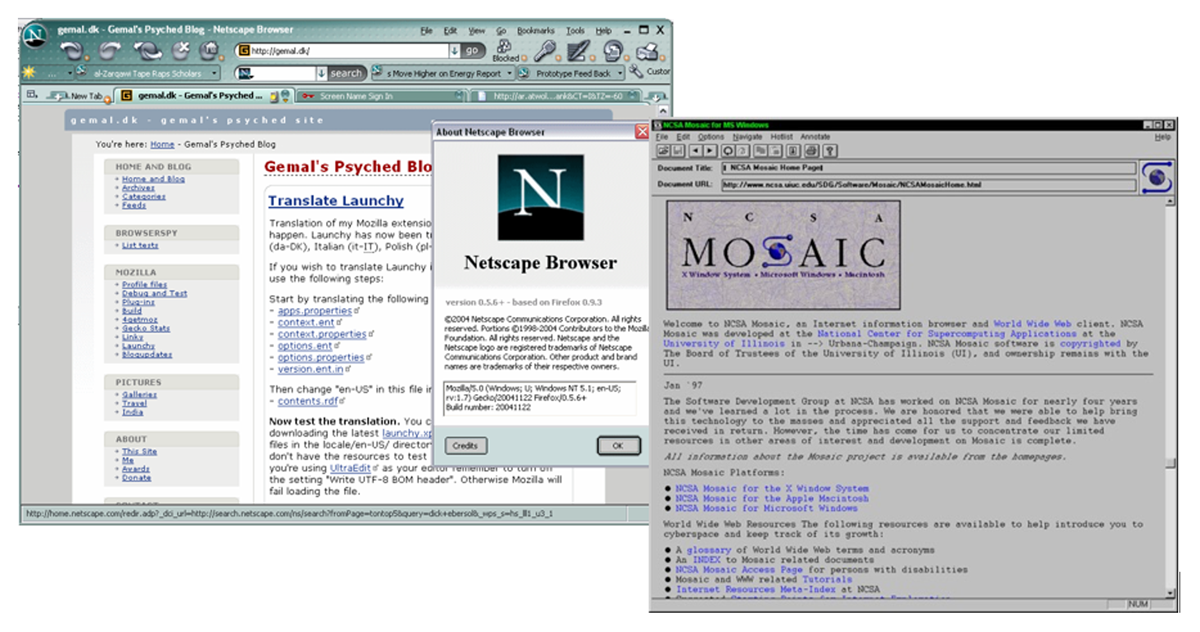Click the print icon in Mosaic toolbar
Viewport: 1200px width, 632px height.
pos(812,151)
